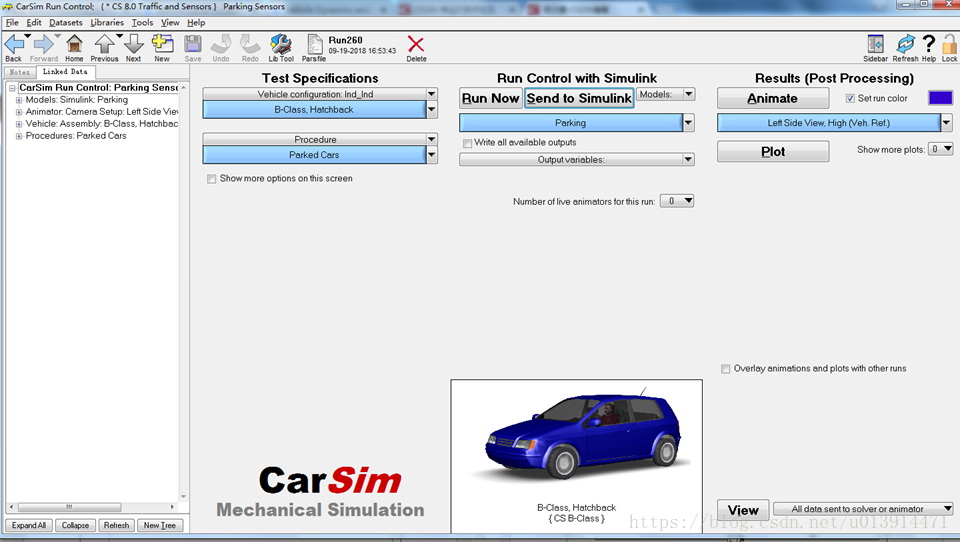This screenshot has width=960, height=542.
Task: Open the Datasets menu
Action: click(x=66, y=23)
